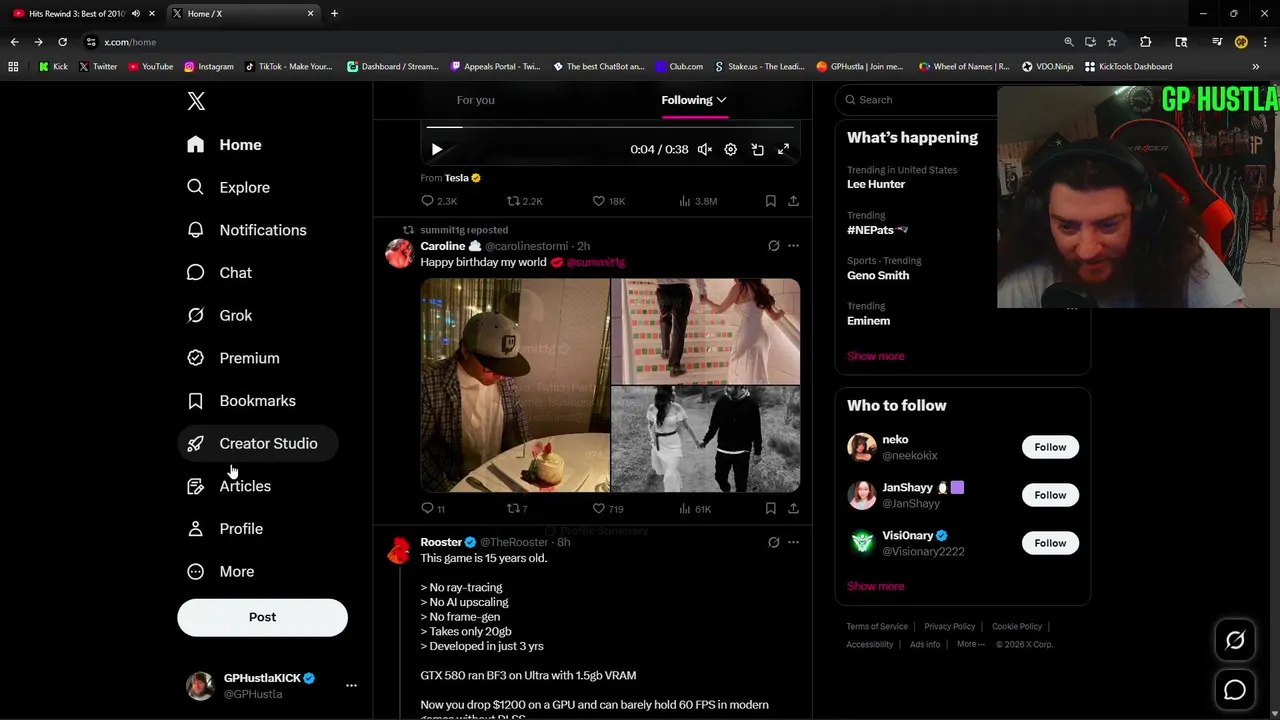Open the Kick bookmark
This screenshot has width=1280, height=720.
pyautogui.click(x=54, y=67)
